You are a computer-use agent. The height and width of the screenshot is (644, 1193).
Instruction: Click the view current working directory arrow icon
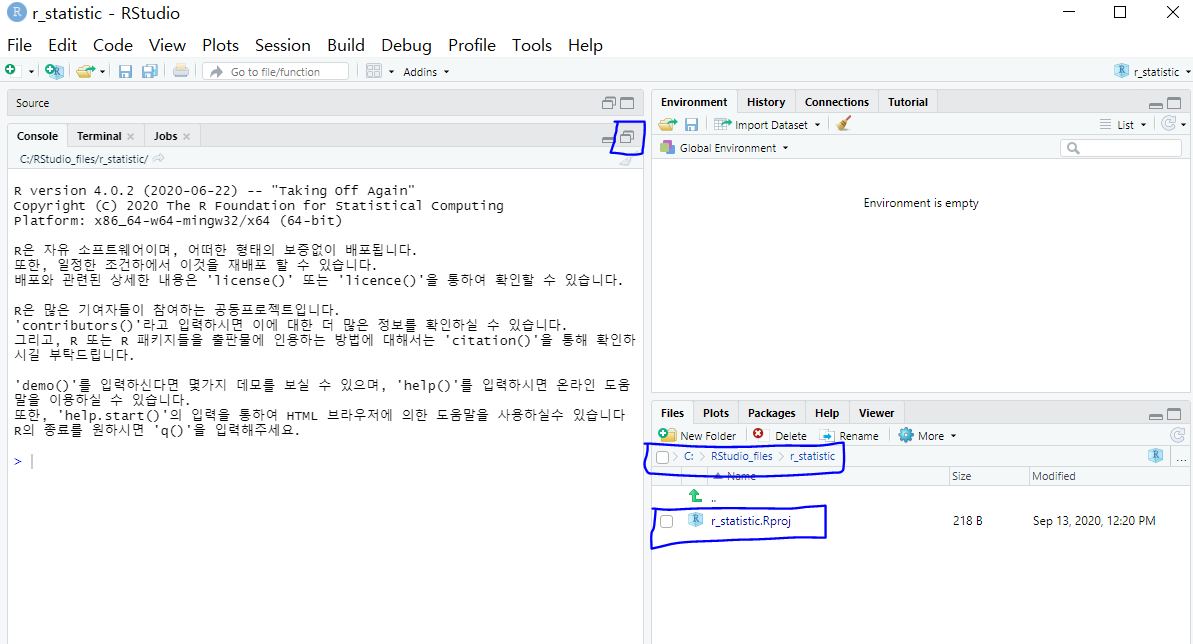point(158,158)
